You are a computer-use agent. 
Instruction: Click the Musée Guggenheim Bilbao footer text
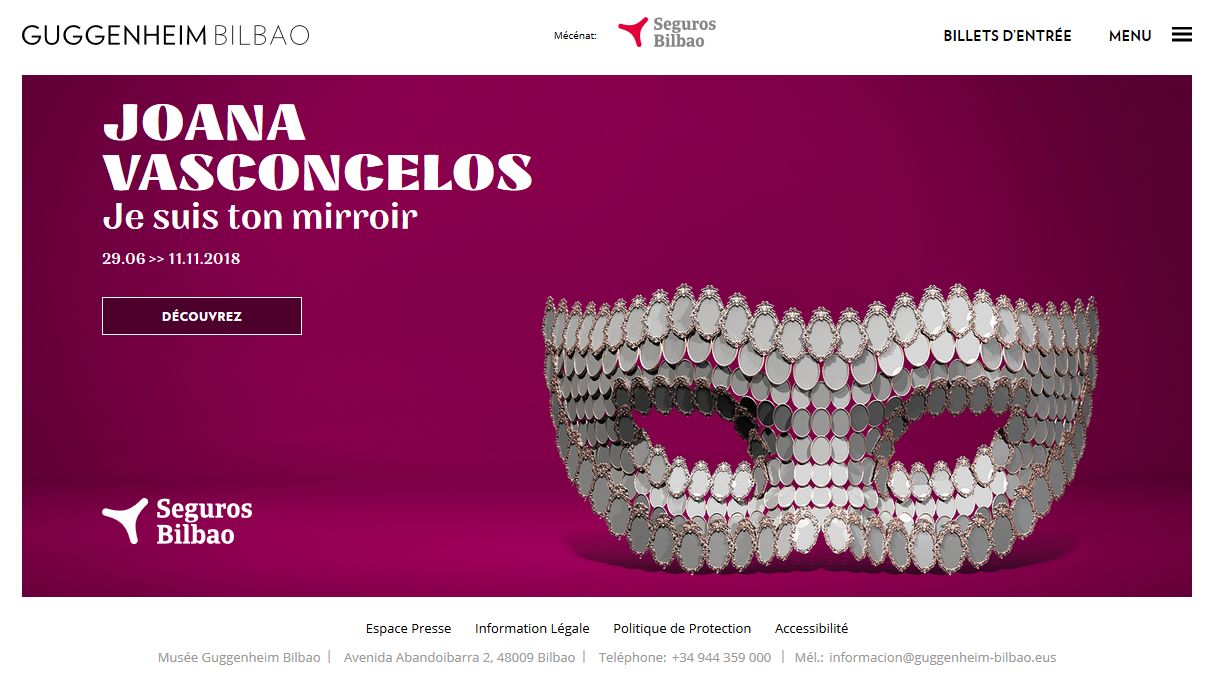tap(239, 658)
